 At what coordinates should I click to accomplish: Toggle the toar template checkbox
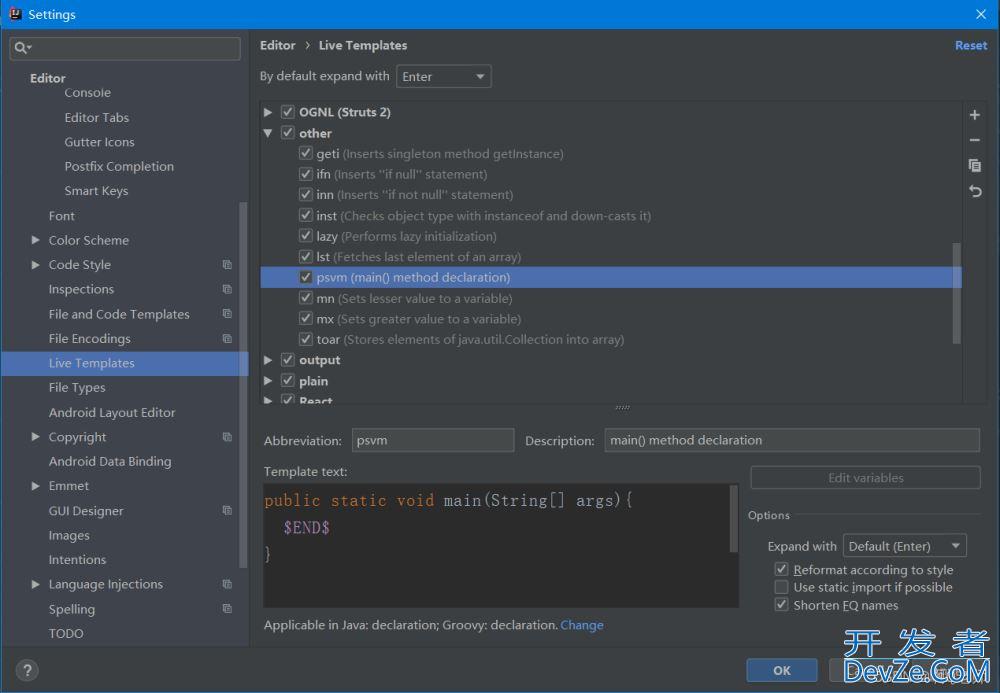(305, 339)
